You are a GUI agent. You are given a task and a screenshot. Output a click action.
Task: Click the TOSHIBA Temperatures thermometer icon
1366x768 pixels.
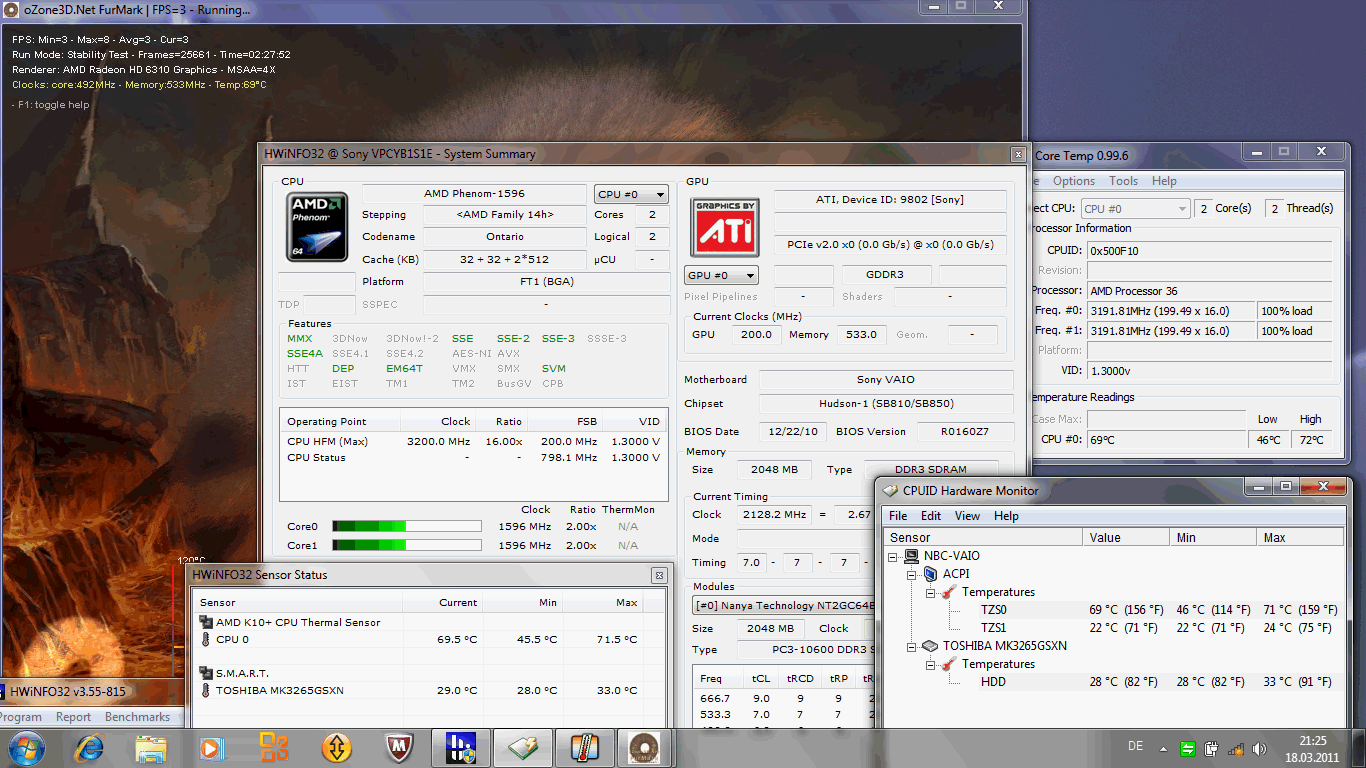tap(949, 664)
